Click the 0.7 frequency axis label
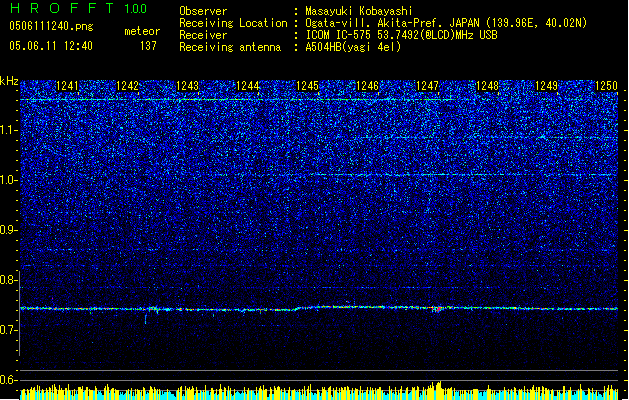 [9, 330]
